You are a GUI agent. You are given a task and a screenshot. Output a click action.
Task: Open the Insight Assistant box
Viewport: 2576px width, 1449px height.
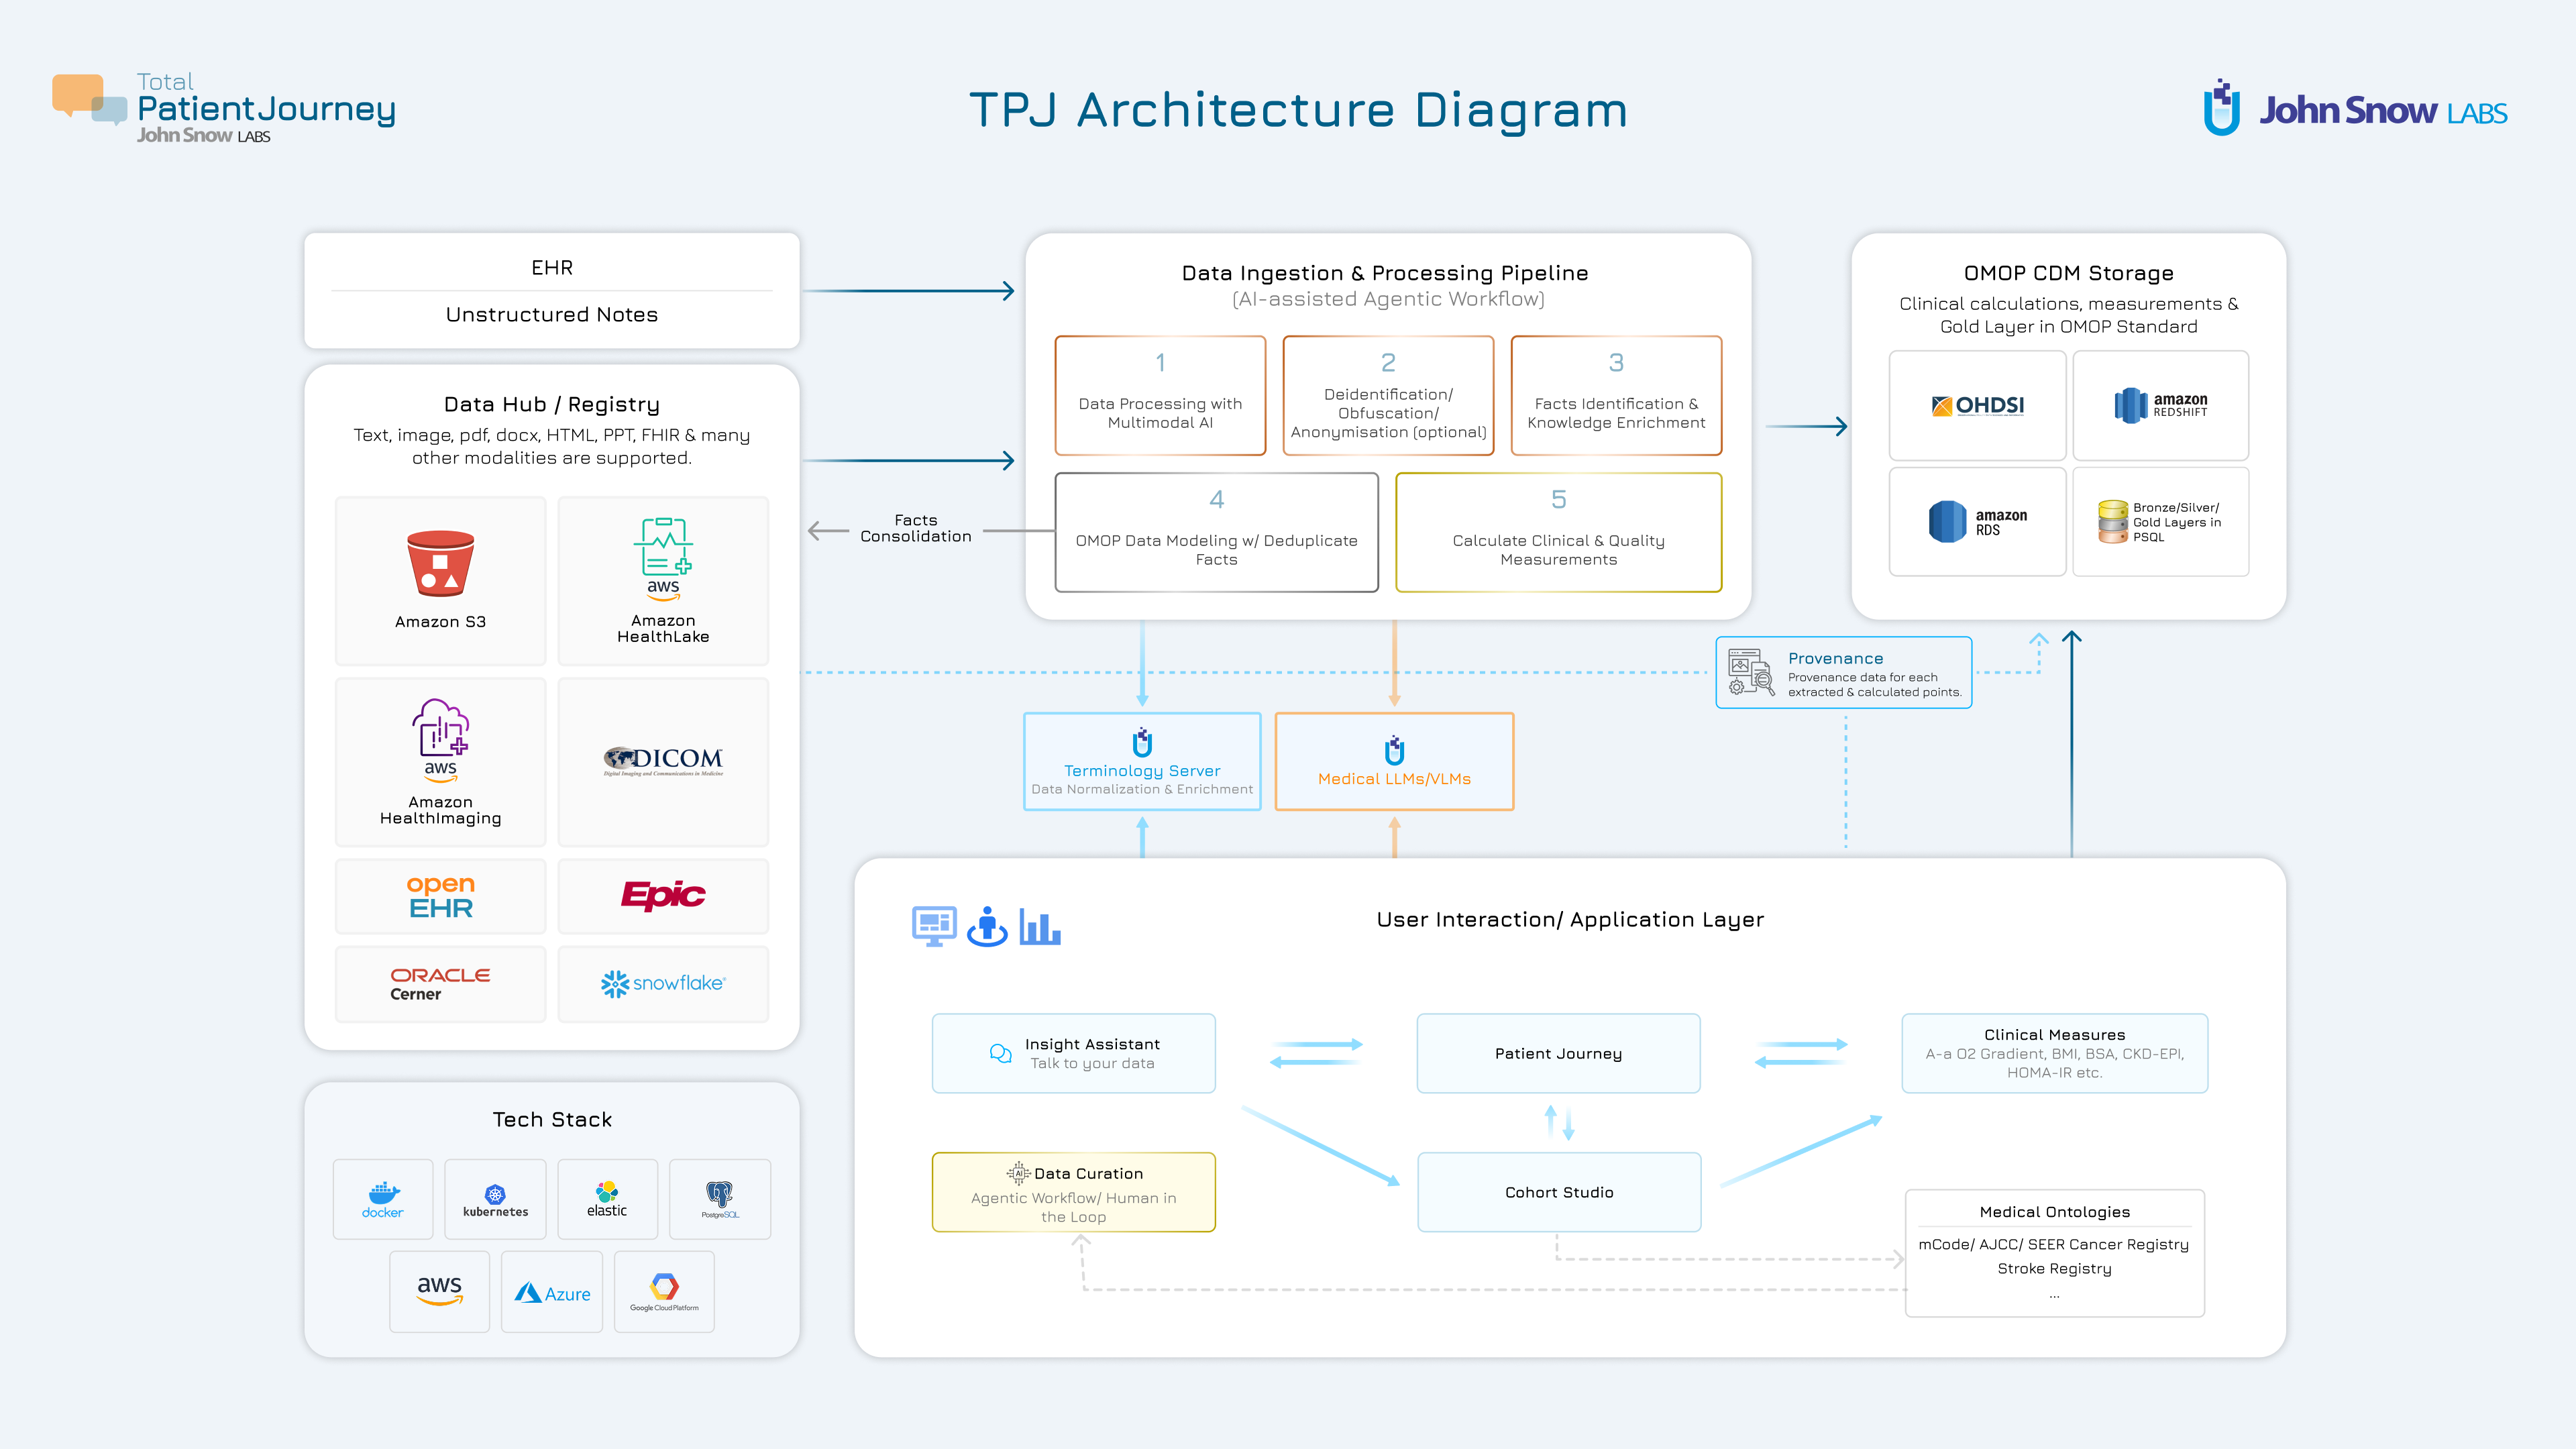point(1073,1053)
